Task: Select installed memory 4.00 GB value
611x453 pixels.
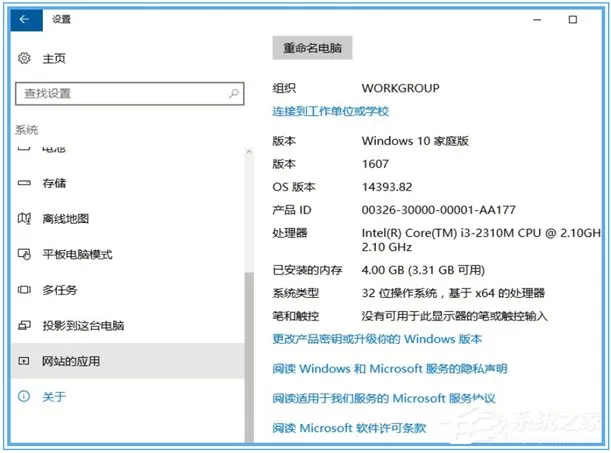Action: tap(423, 270)
